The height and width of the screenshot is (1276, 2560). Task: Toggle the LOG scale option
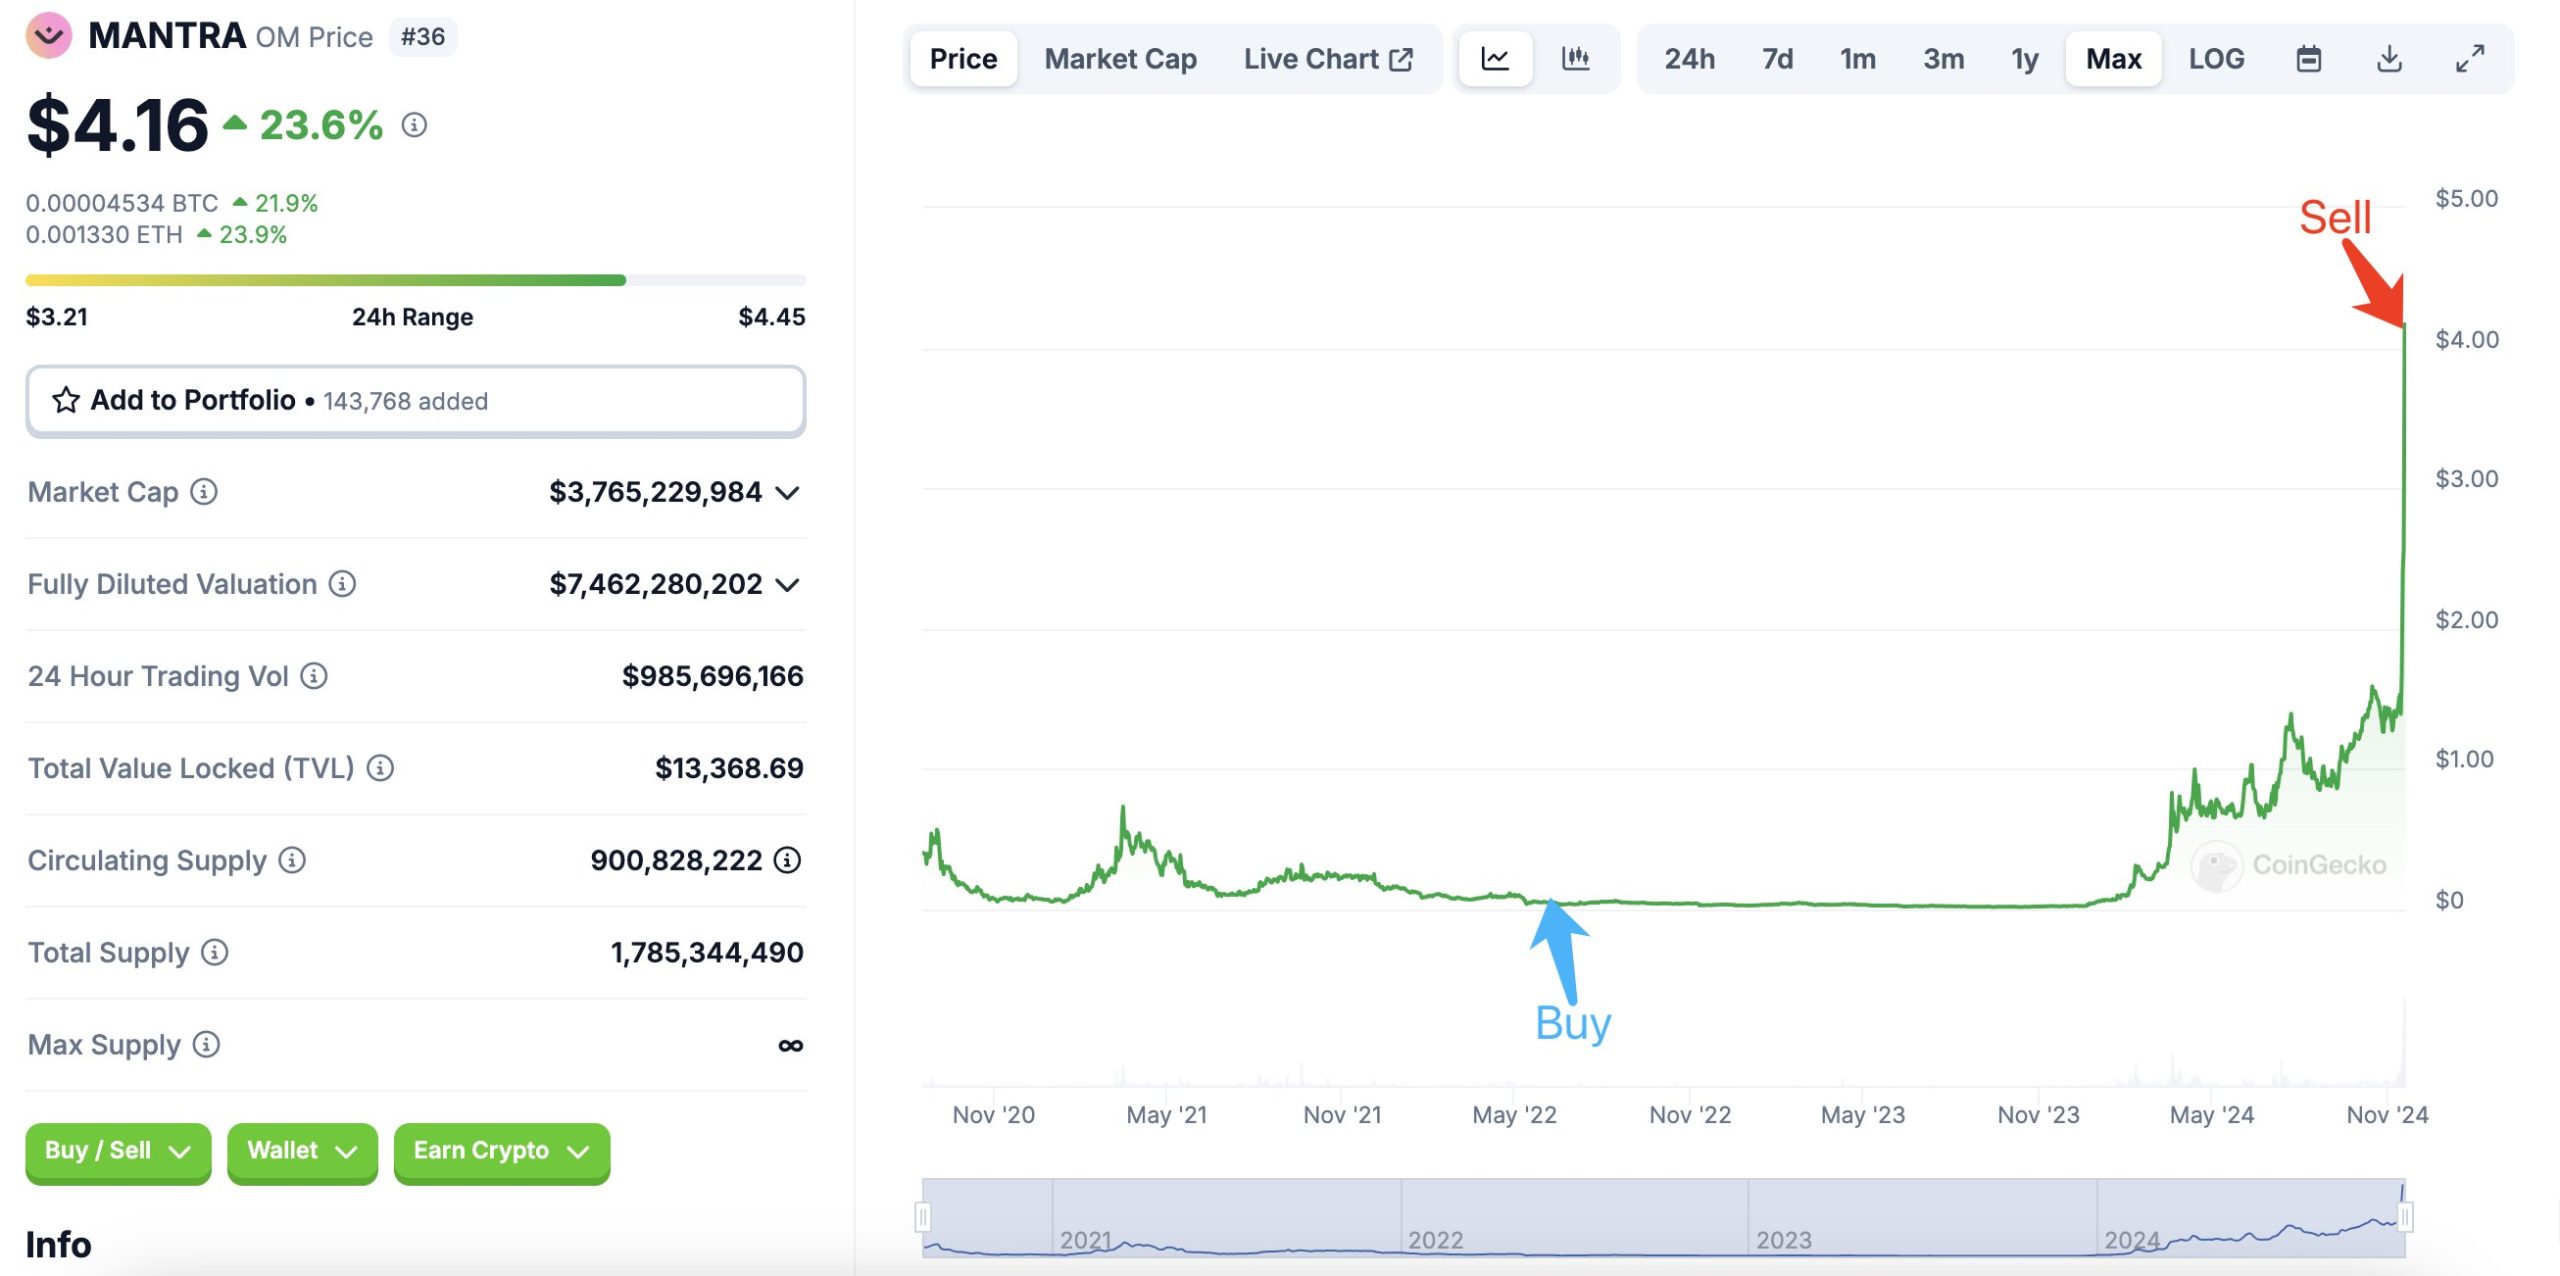click(2216, 59)
